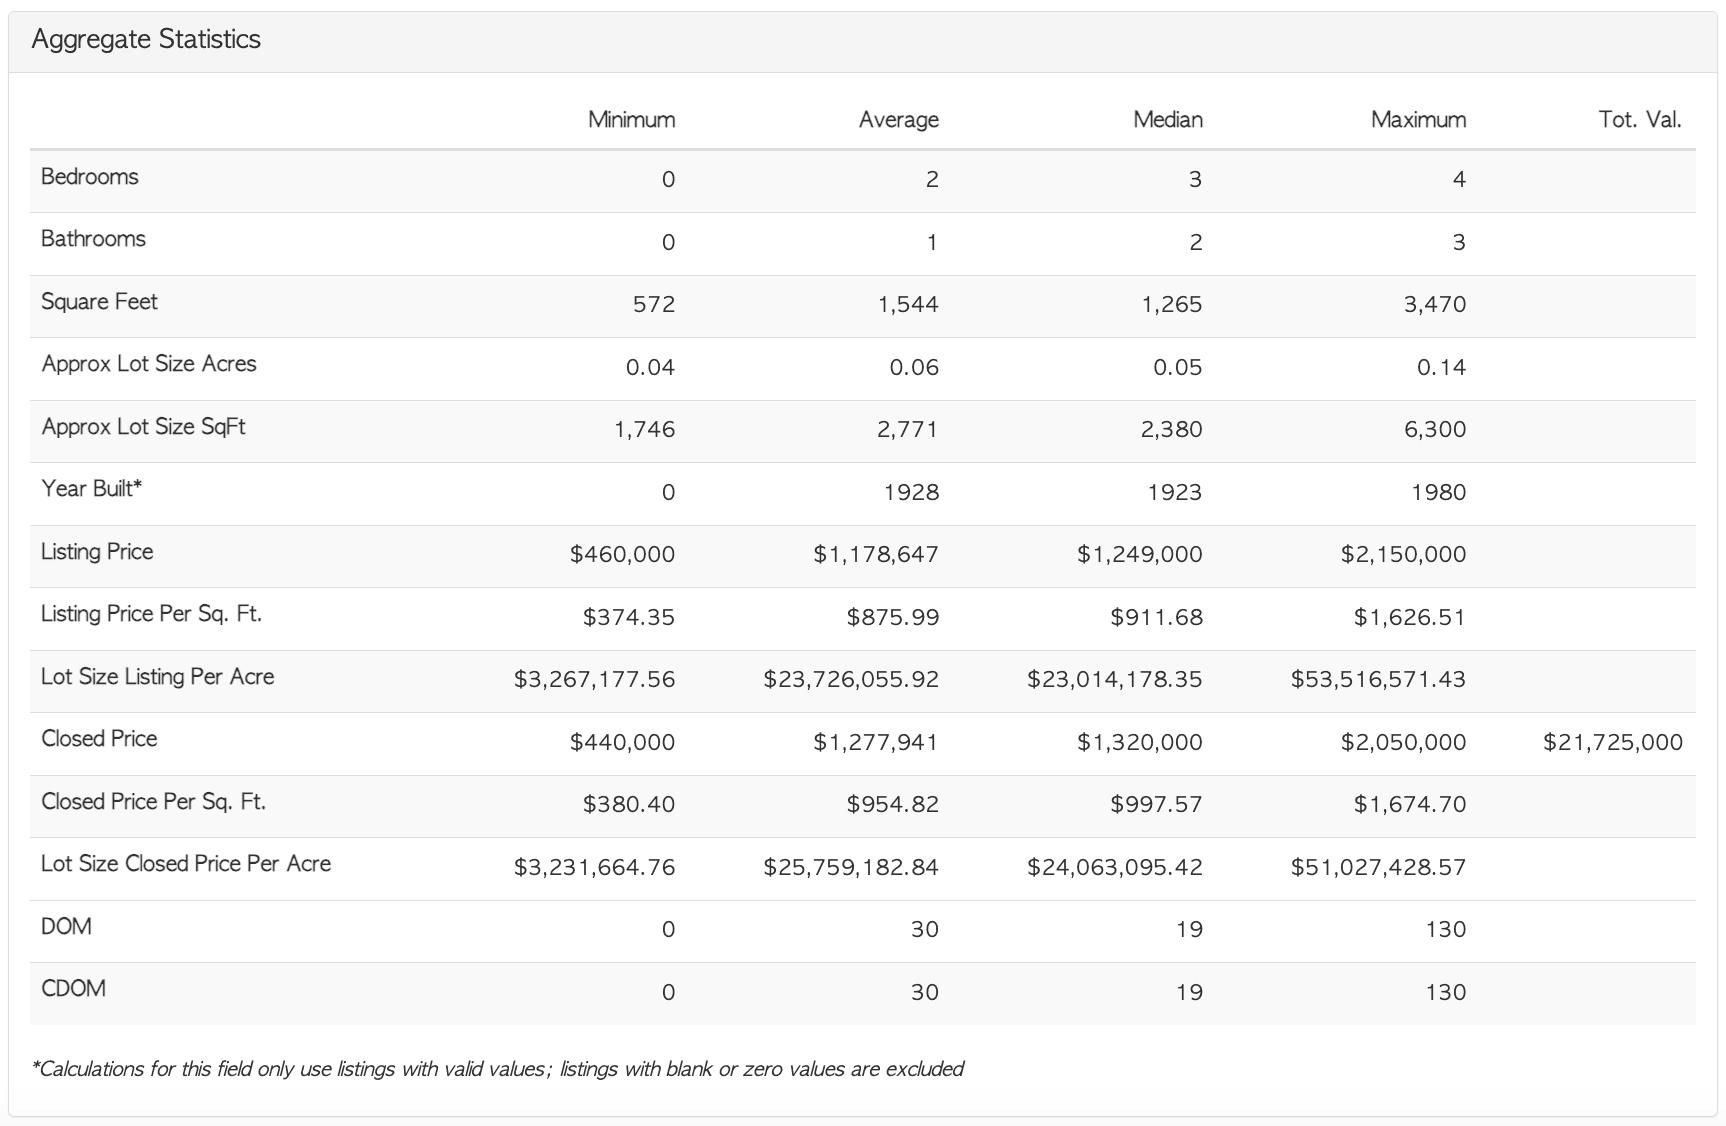The height and width of the screenshot is (1126, 1726).
Task: Select minimum listing price $460,000
Action: (622, 554)
